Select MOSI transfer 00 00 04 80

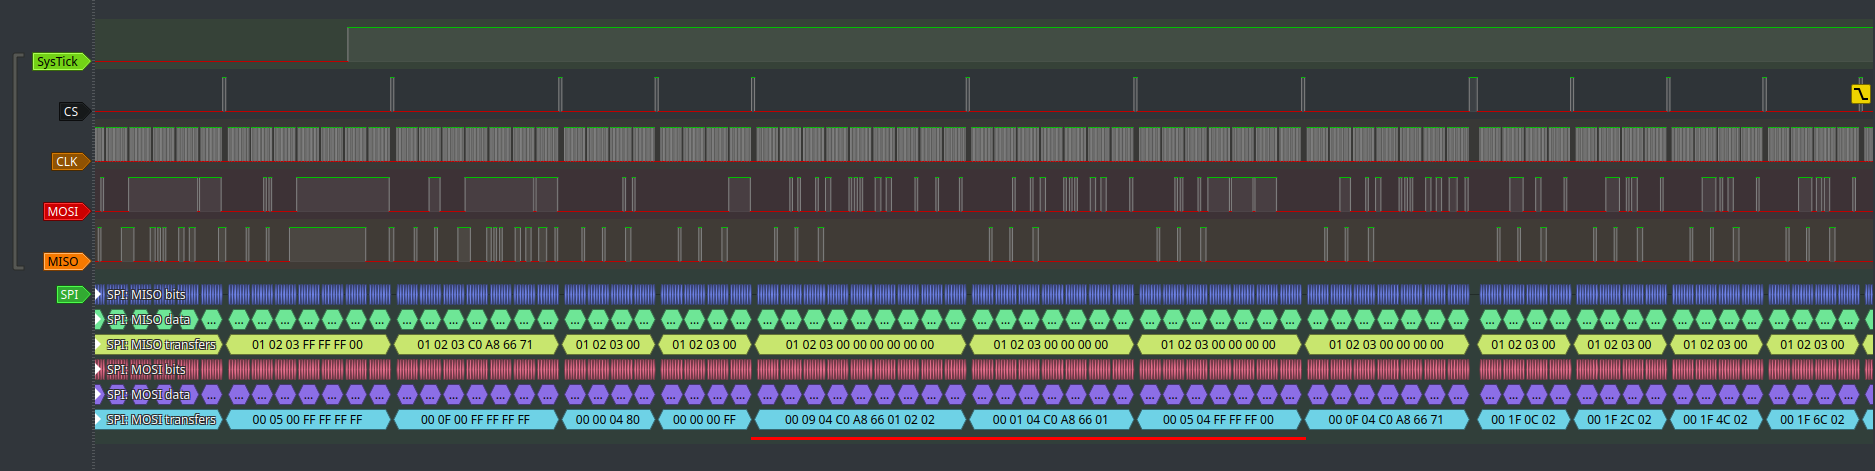(x=607, y=420)
